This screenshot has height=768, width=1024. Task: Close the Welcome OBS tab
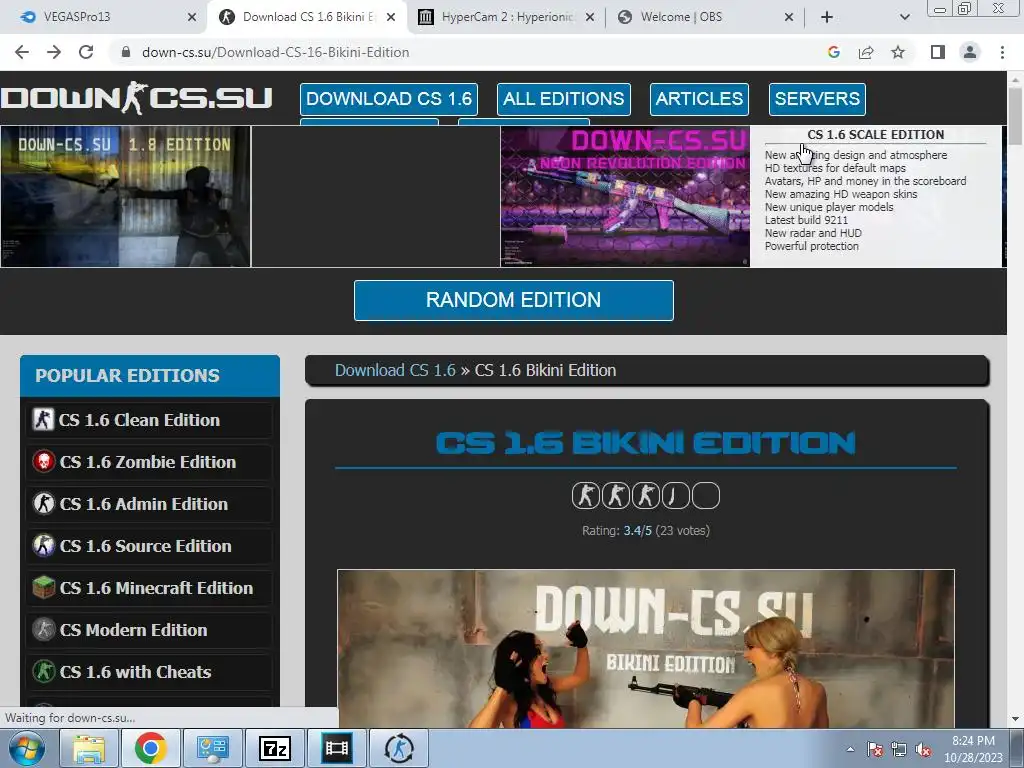[789, 17]
